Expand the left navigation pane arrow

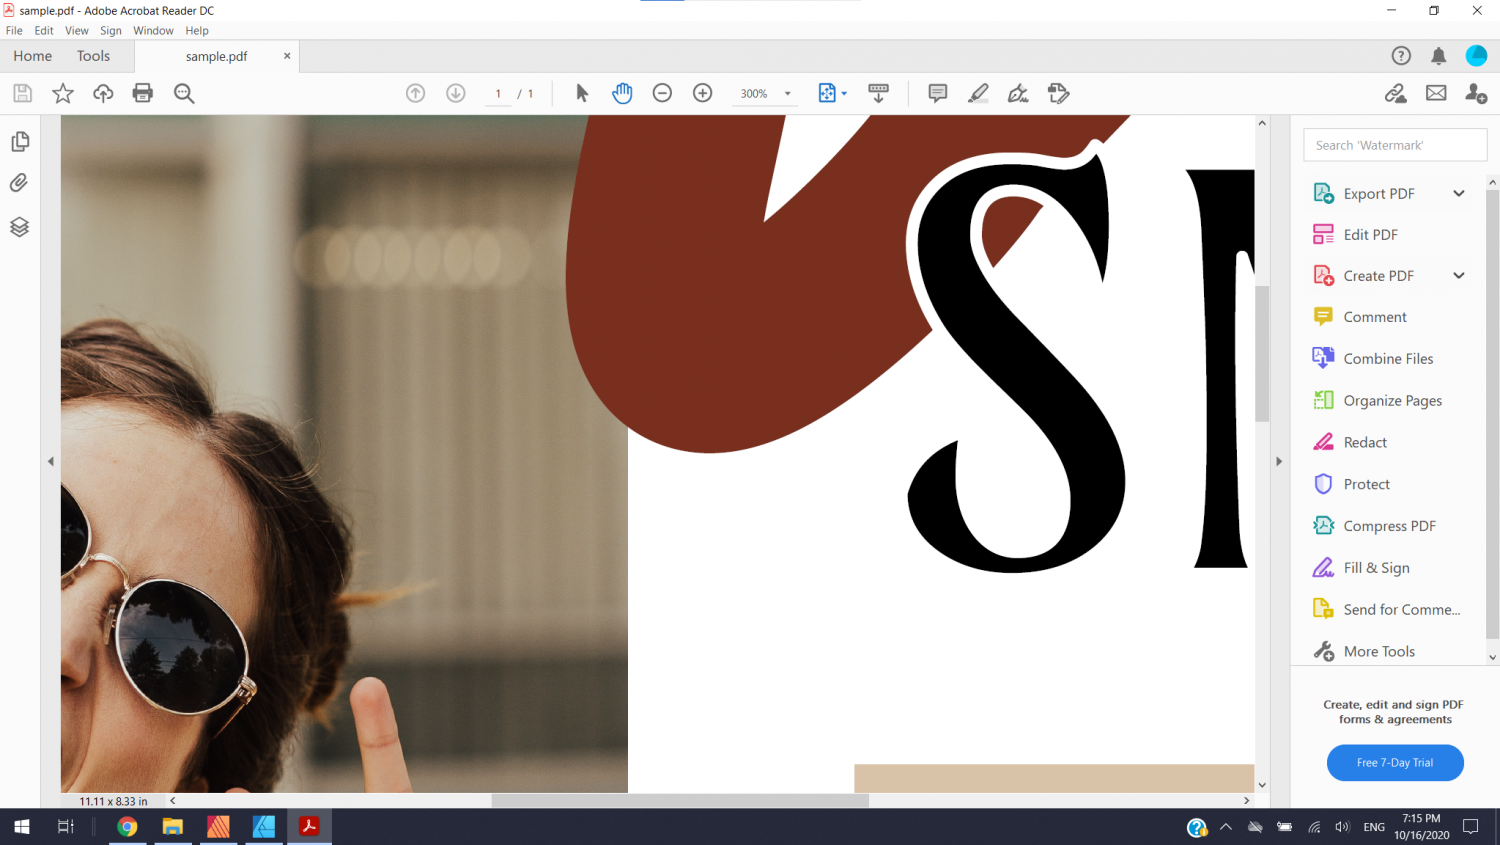(51, 461)
